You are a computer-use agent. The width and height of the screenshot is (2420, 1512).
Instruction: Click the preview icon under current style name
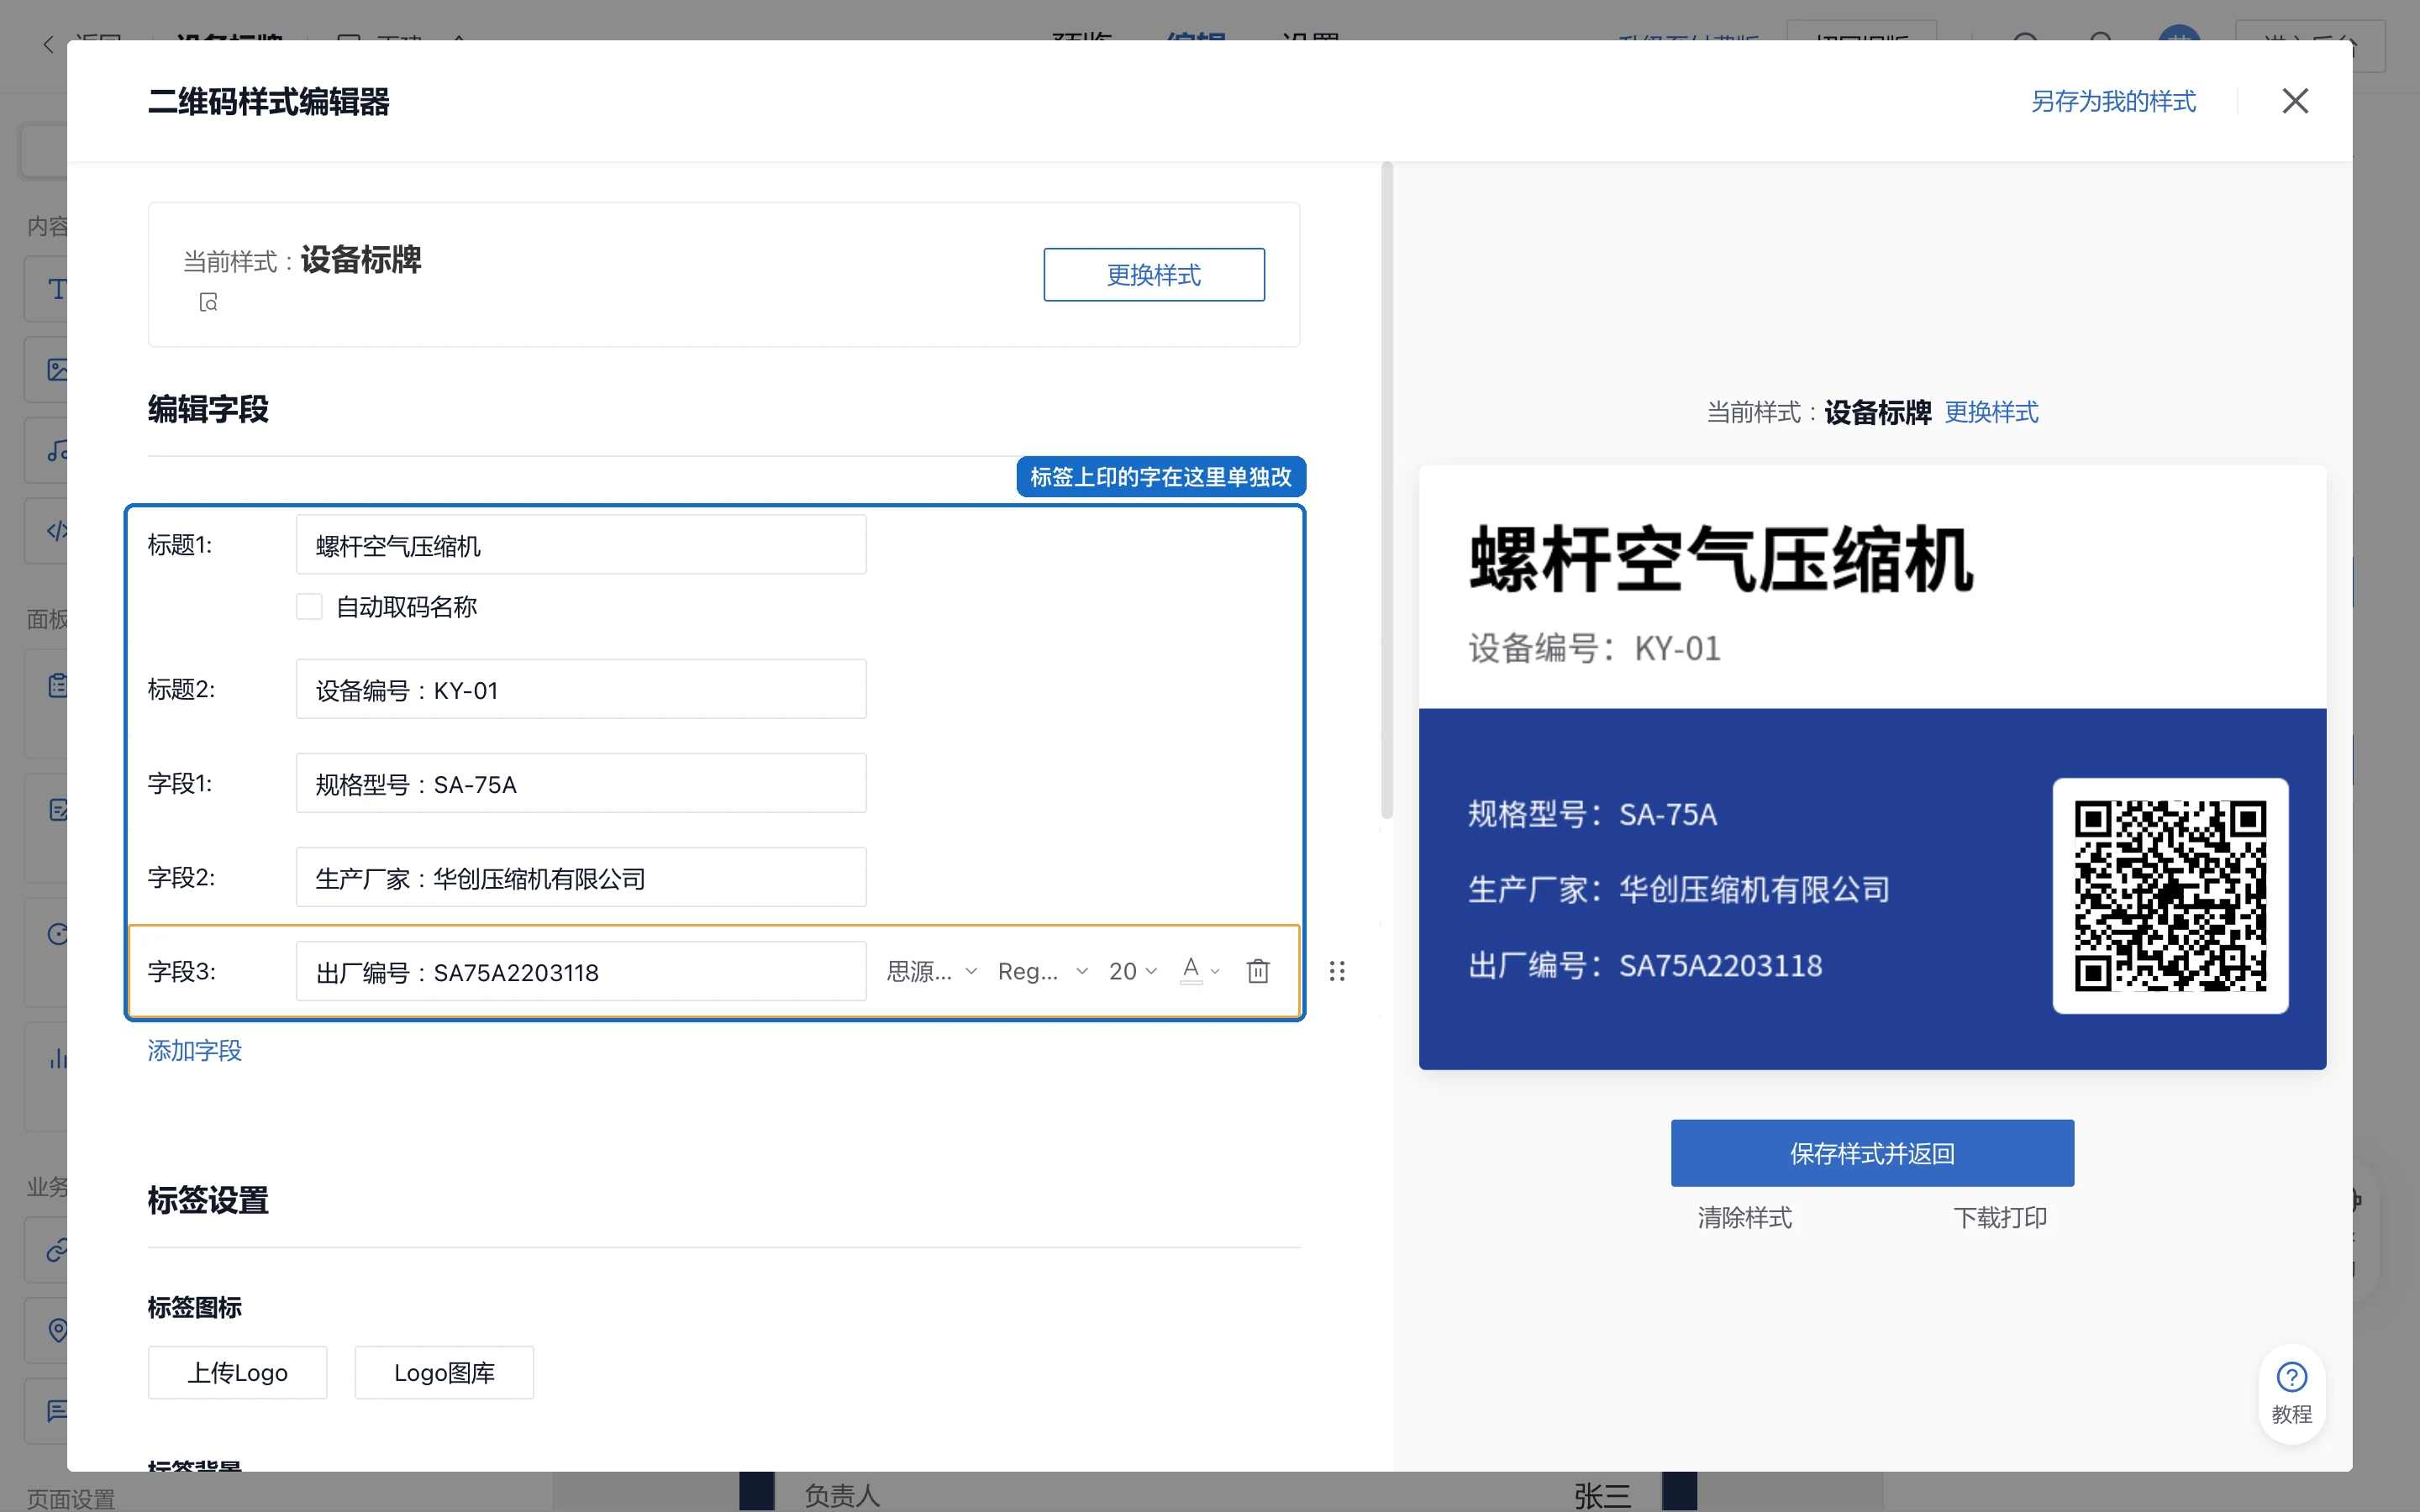point(208,302)
